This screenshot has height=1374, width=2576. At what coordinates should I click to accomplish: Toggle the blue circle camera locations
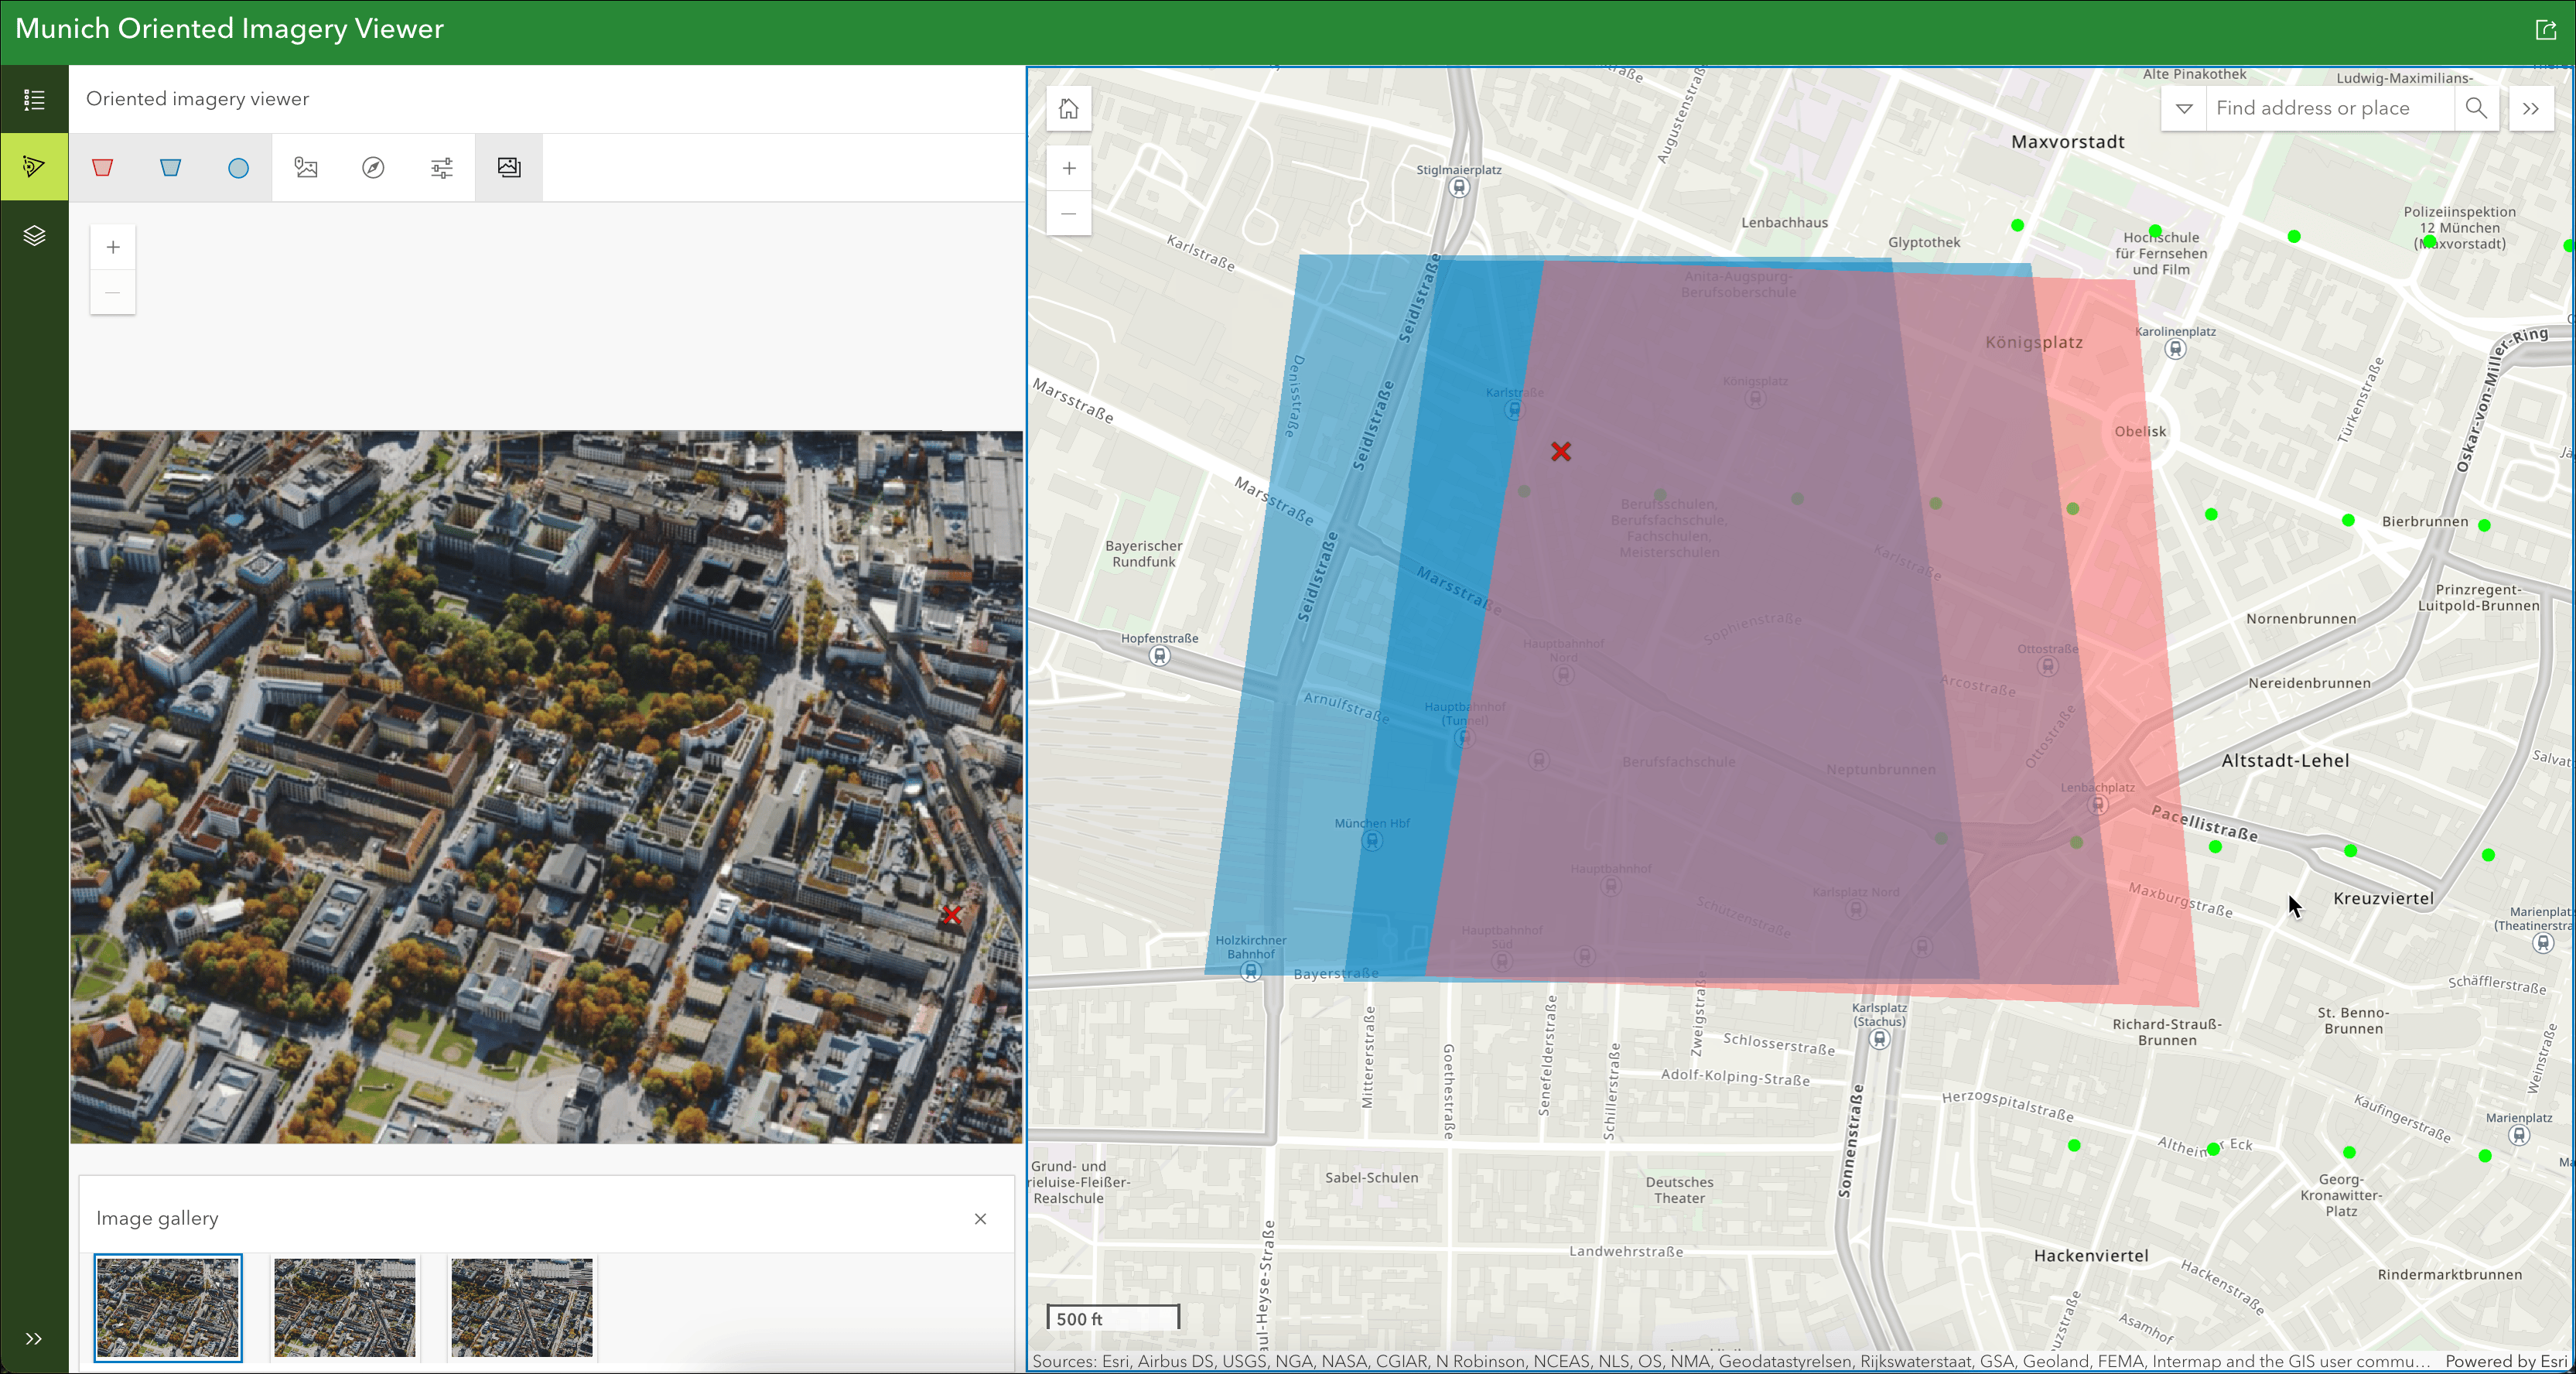pos(238,167)
